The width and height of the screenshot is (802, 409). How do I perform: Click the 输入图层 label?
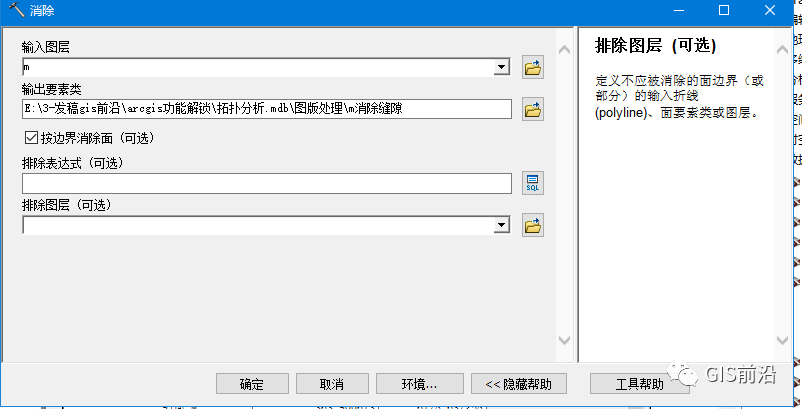coord(46,47)
